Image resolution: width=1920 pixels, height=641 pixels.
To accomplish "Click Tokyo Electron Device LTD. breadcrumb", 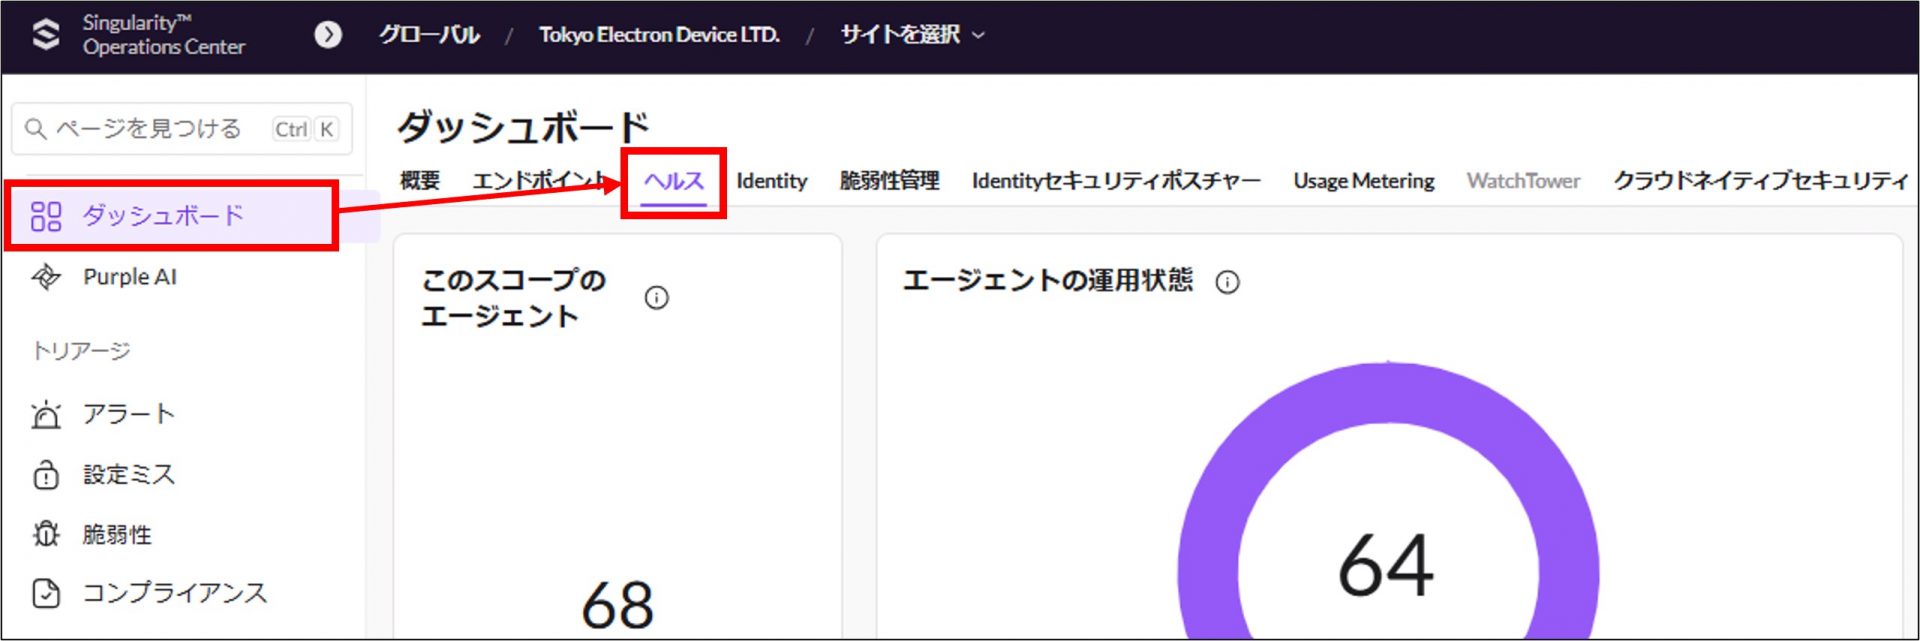I will pos(659,35).
